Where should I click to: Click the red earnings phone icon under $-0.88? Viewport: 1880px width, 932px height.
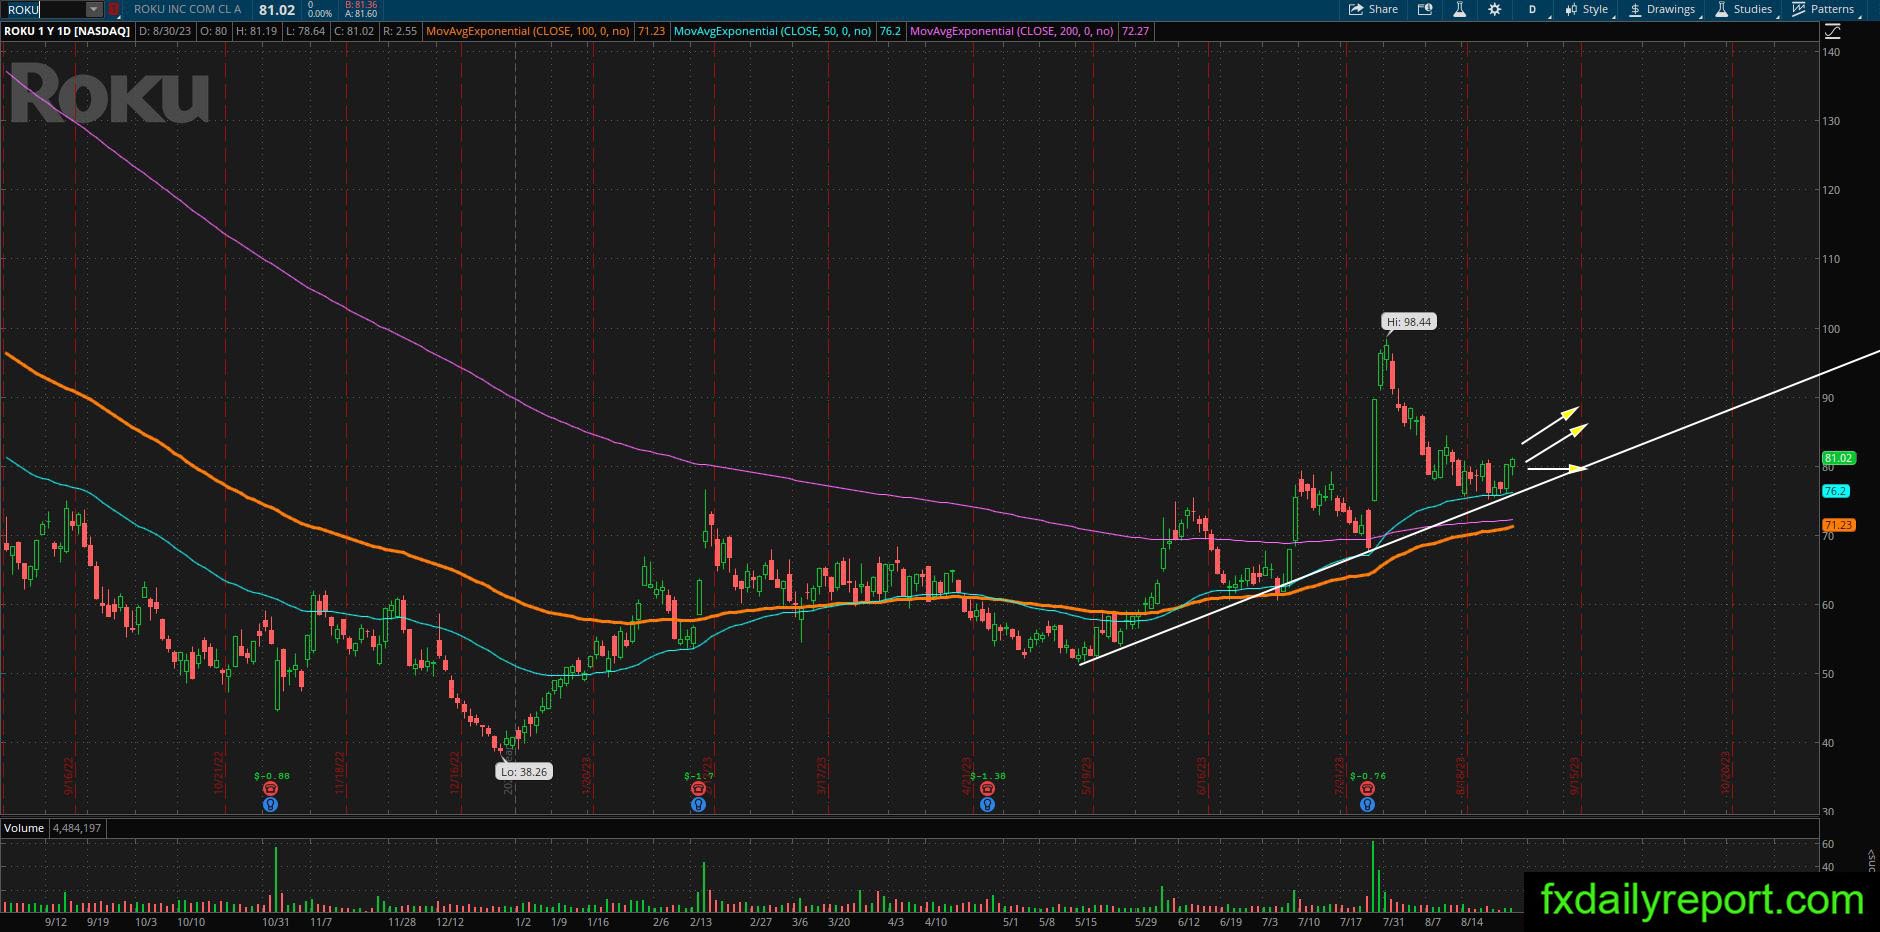[x=270, y=789]
